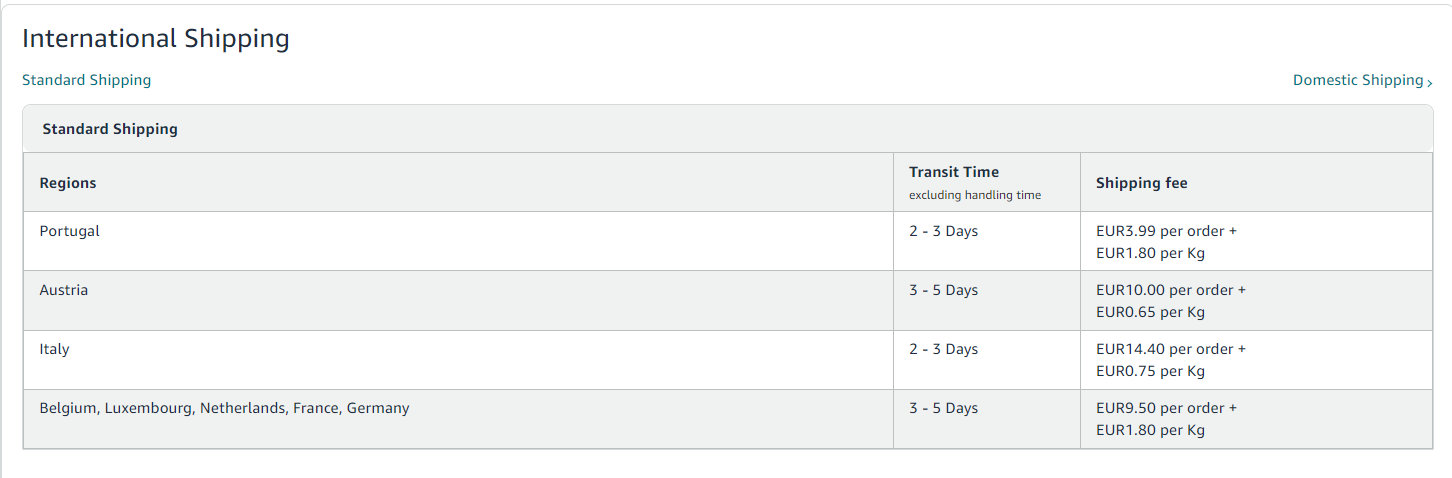
Task: Select the Portugal region cell
Action: click(70, 231)
